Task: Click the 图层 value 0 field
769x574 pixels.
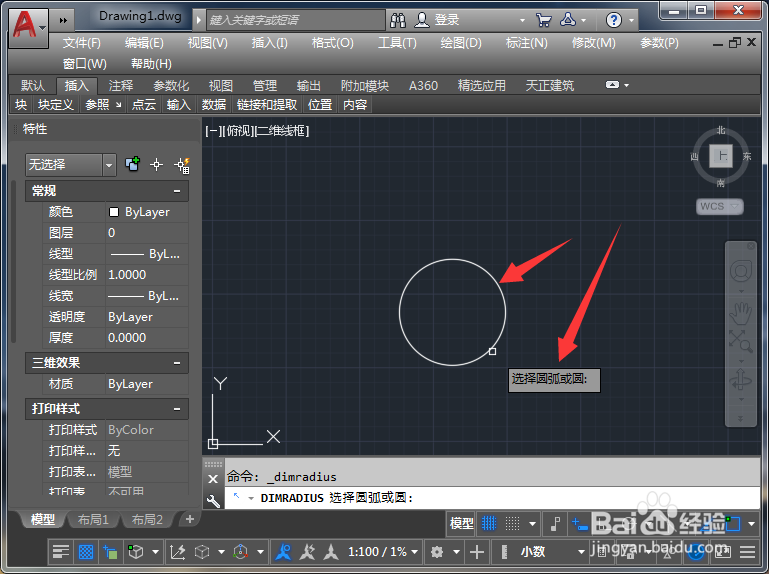Action: click(x=147, y=233)
